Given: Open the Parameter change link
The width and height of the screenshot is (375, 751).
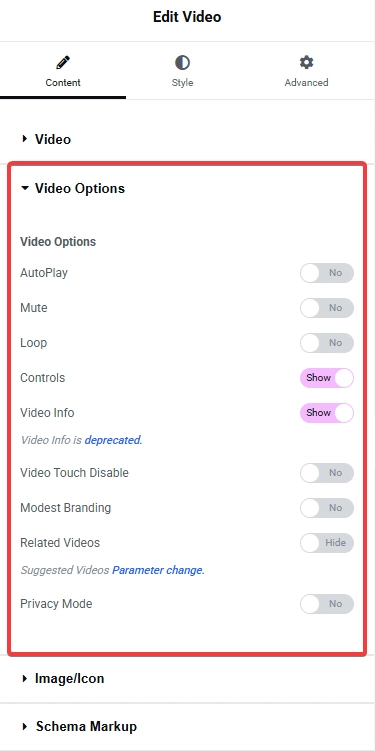Looking at the screenshot, I should pos(159,570).
